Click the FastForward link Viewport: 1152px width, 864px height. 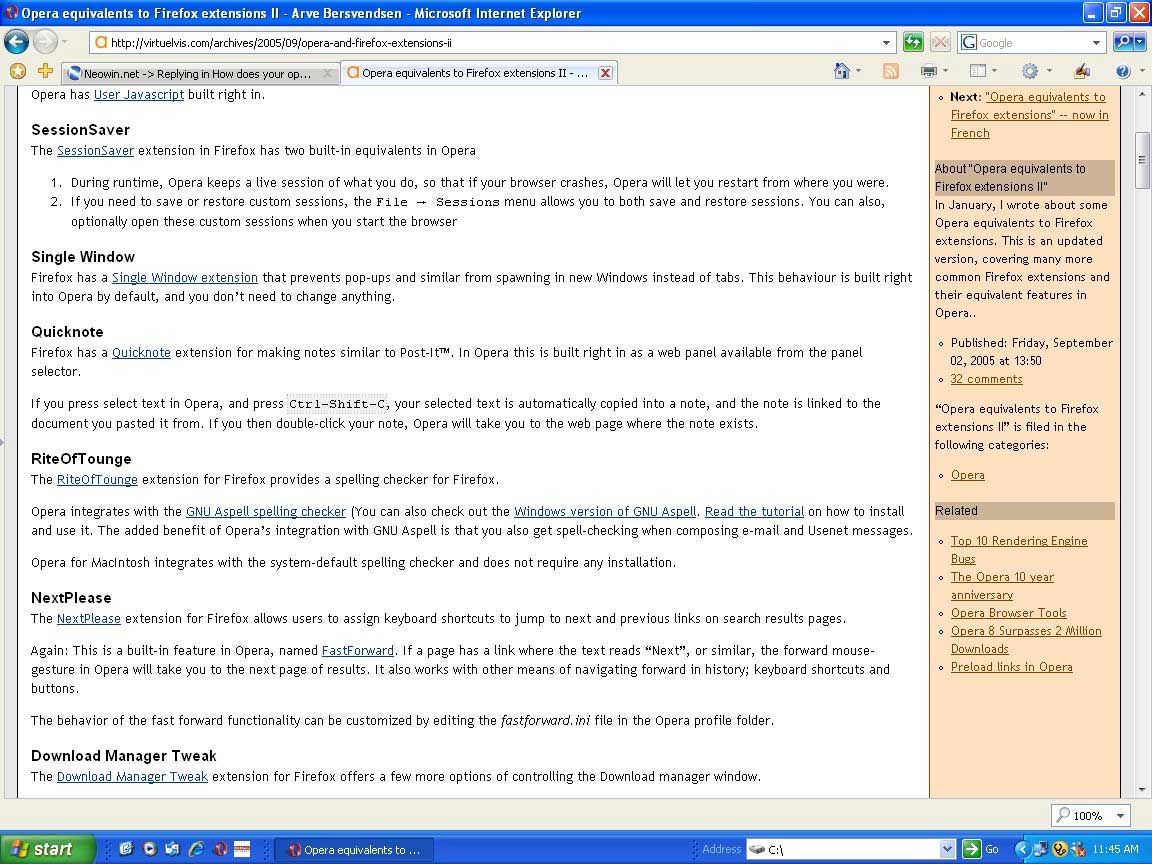click(358, 650)
